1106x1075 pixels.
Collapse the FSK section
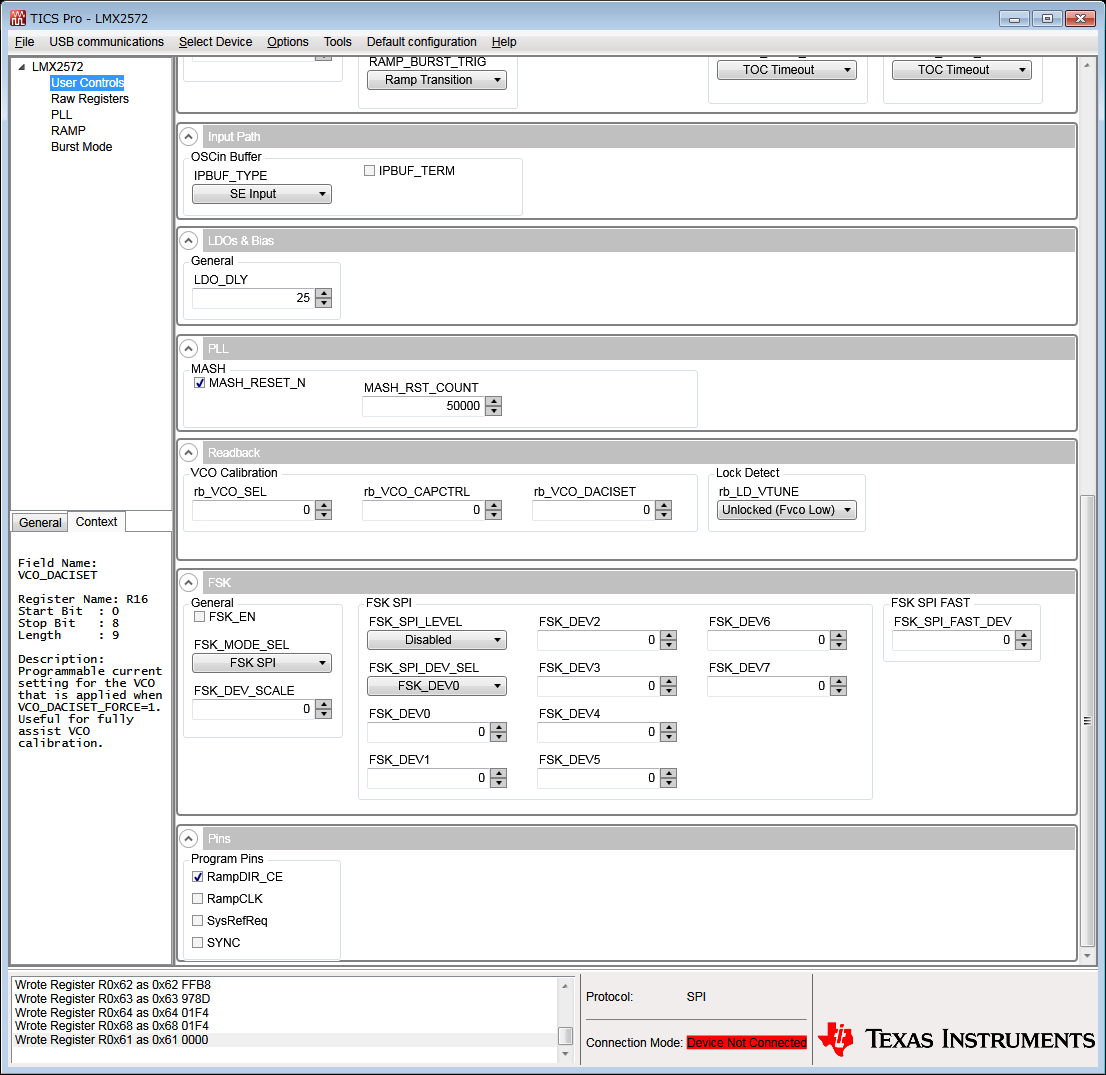pyautogui.click(x=188, y=583)
